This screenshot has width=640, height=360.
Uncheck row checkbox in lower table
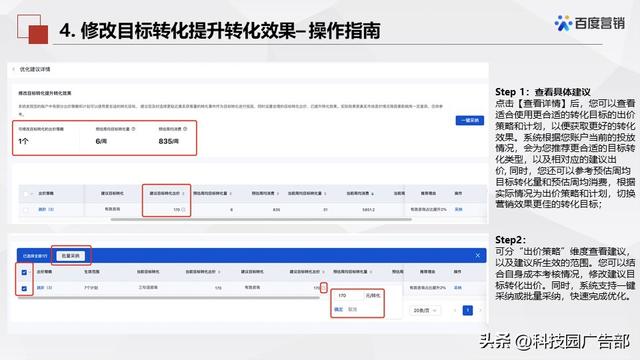coord(24,288)
